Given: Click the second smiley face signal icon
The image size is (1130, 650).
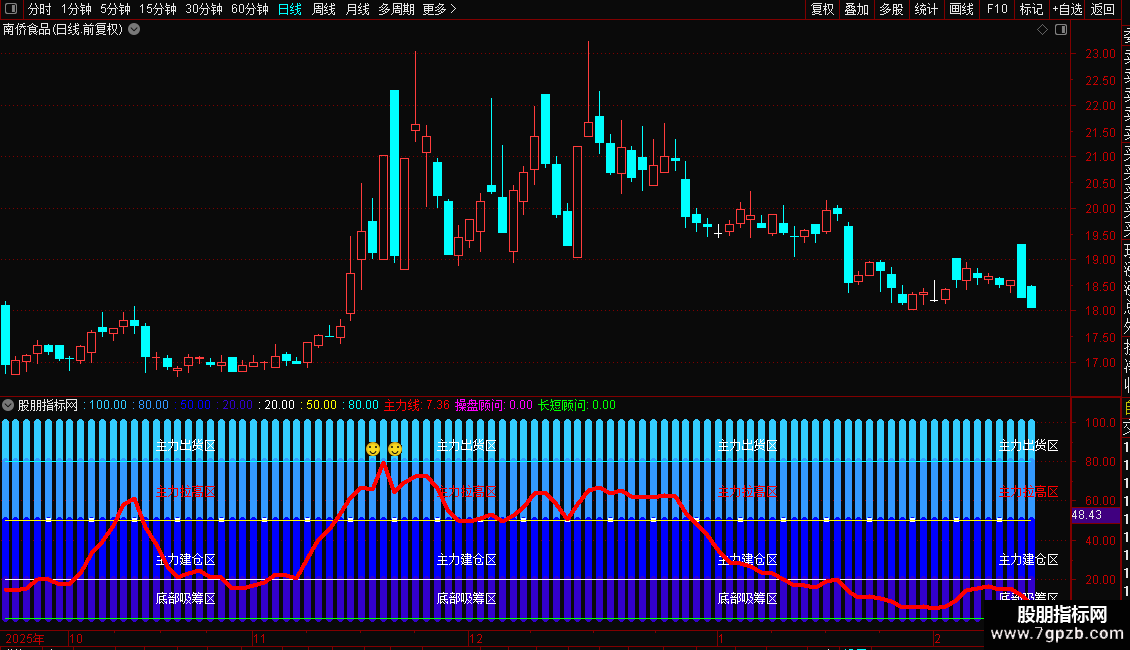Looking at the screenshot, I should 395,449.
